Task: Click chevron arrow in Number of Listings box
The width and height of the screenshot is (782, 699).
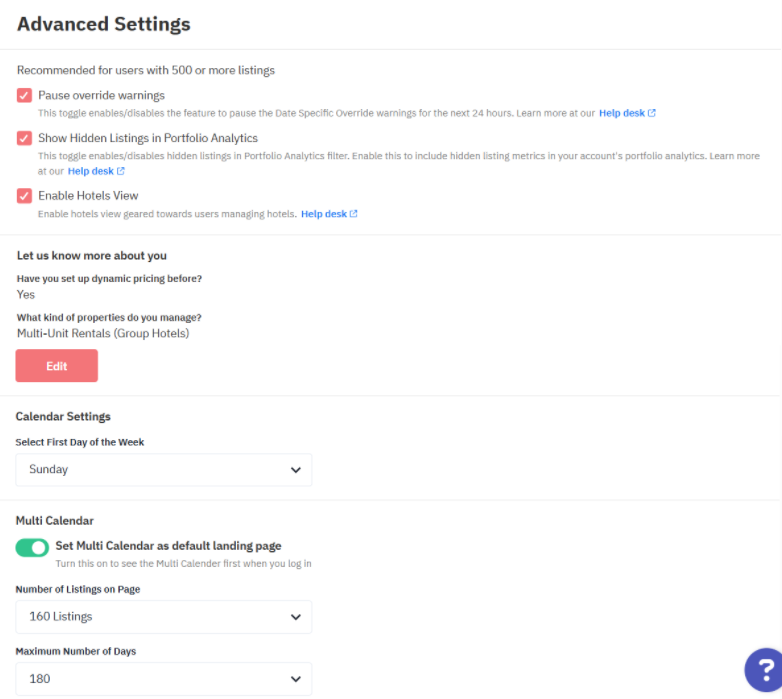Action: (x=296, y=617)
